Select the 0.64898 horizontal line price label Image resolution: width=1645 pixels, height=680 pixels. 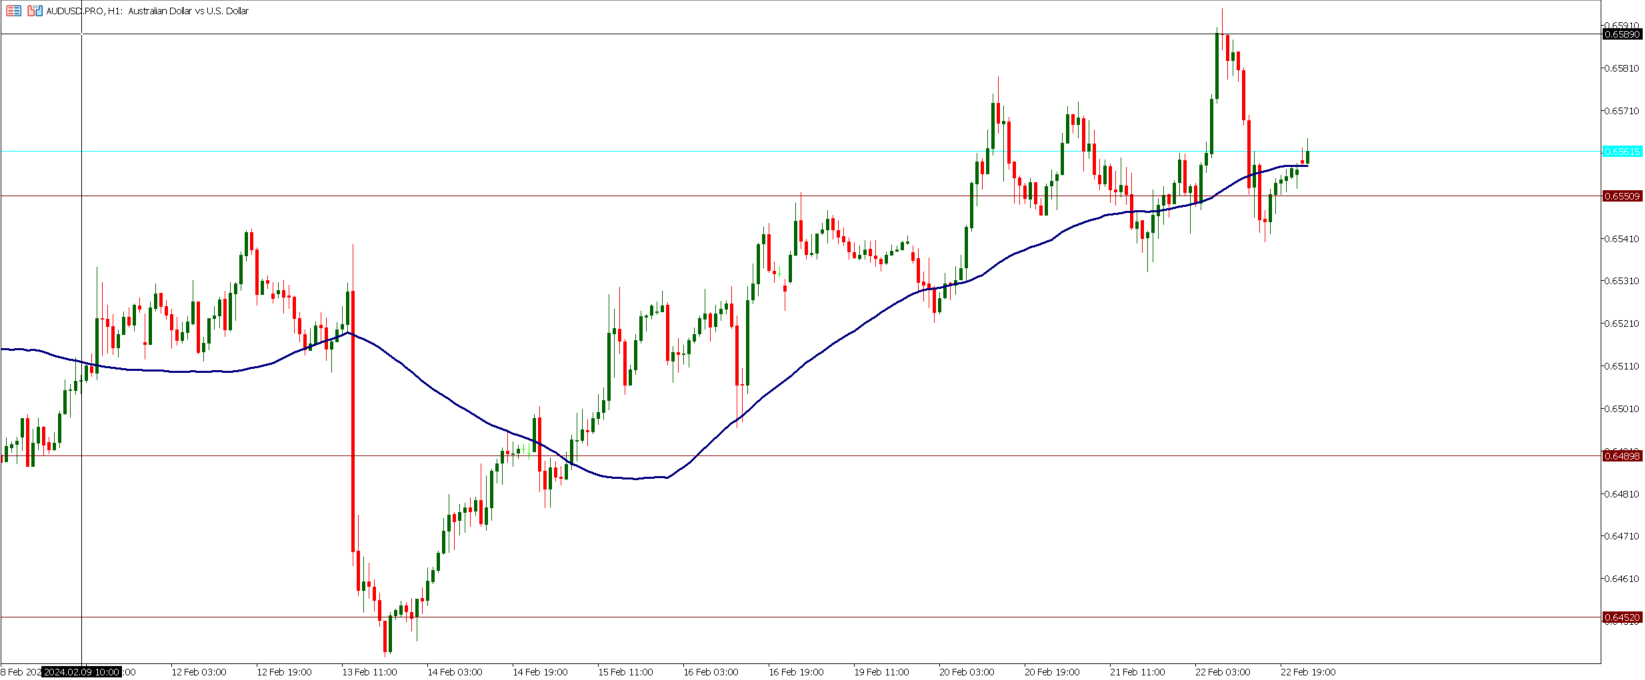(1622, 457)
